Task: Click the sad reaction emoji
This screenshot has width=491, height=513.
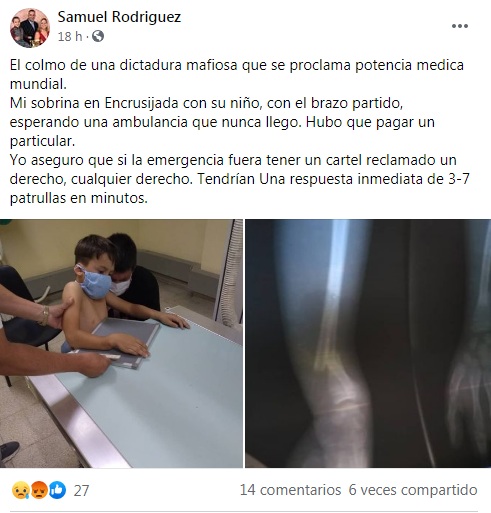Action: coord(19,490)
